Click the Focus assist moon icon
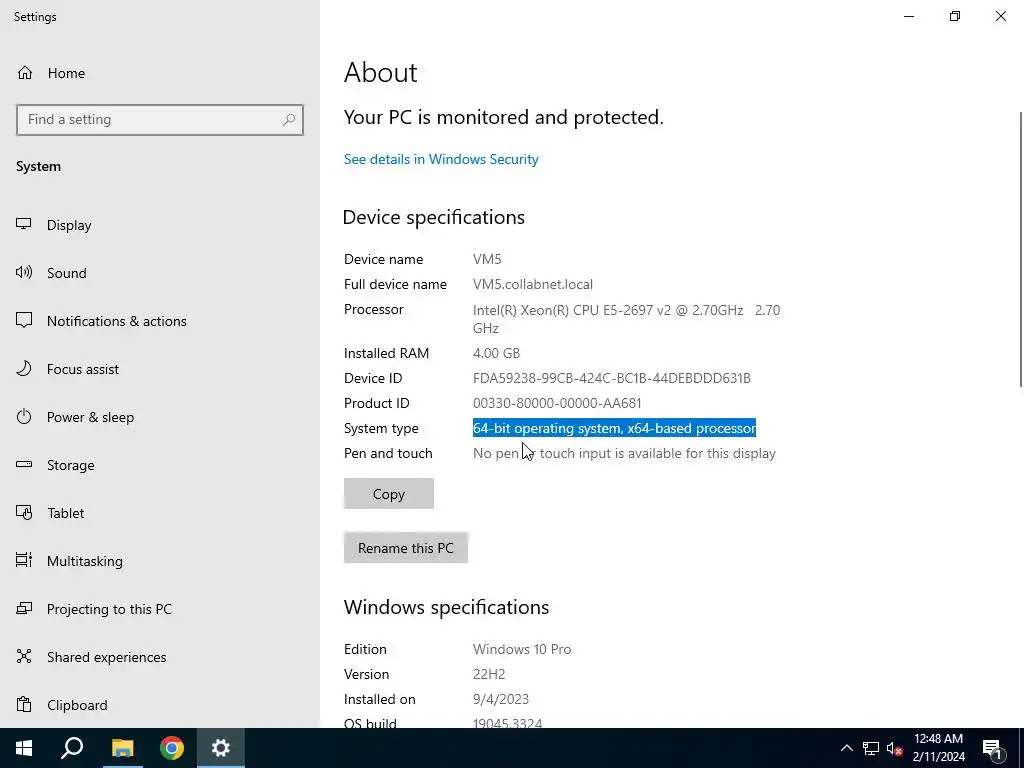Image resolution: width=1024 pixels, height=768 pixels. coord(24,368)
